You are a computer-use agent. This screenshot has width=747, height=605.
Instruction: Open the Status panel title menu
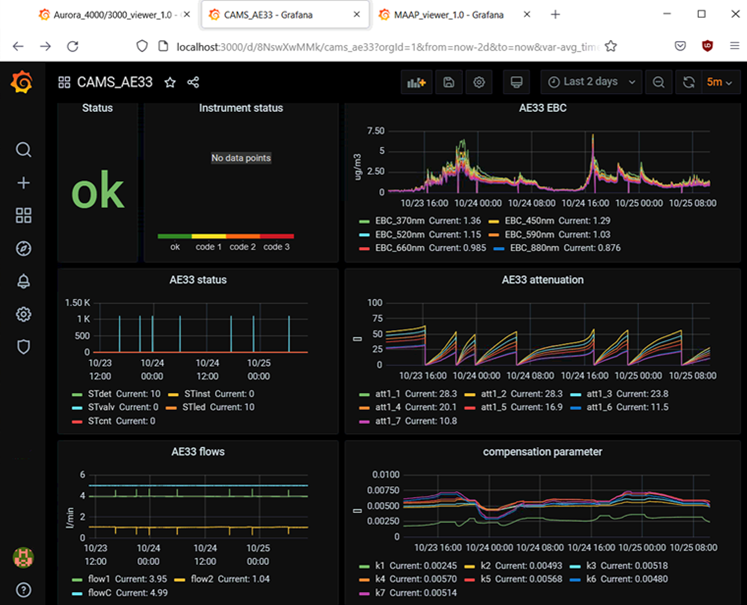(x=97, y=108)
